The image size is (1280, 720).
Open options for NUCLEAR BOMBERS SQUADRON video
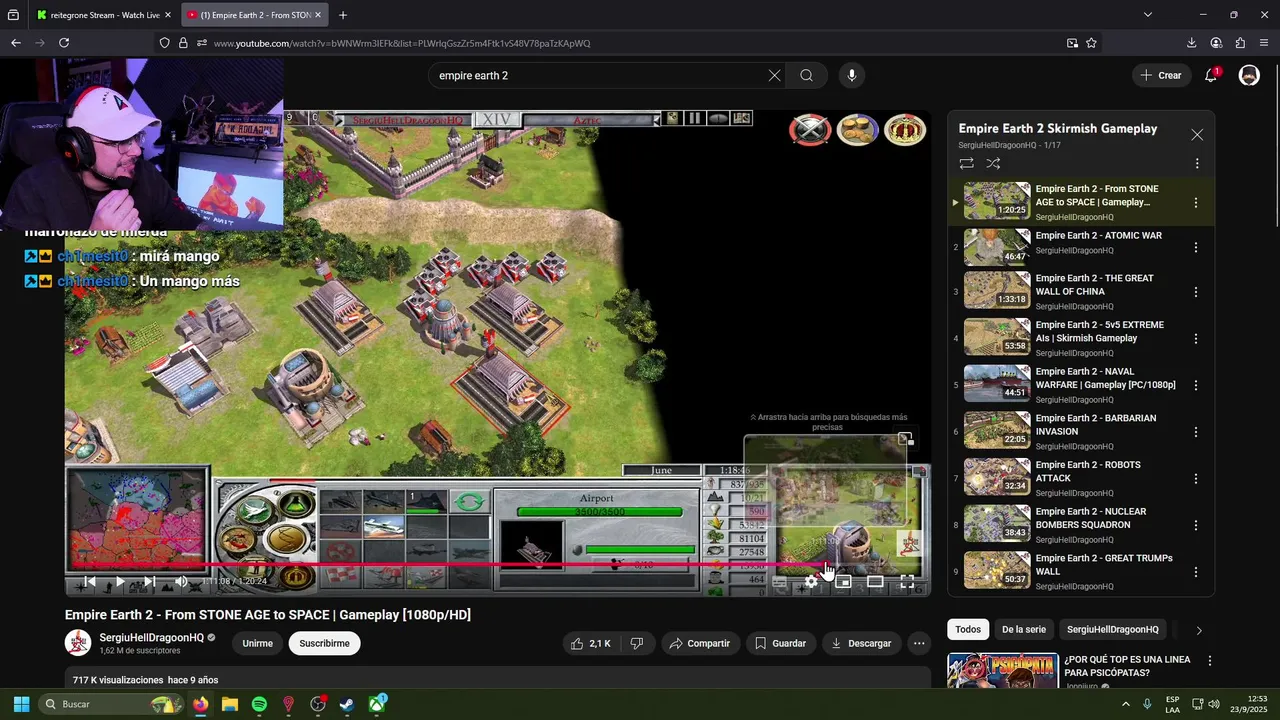tap(1195, 525)
